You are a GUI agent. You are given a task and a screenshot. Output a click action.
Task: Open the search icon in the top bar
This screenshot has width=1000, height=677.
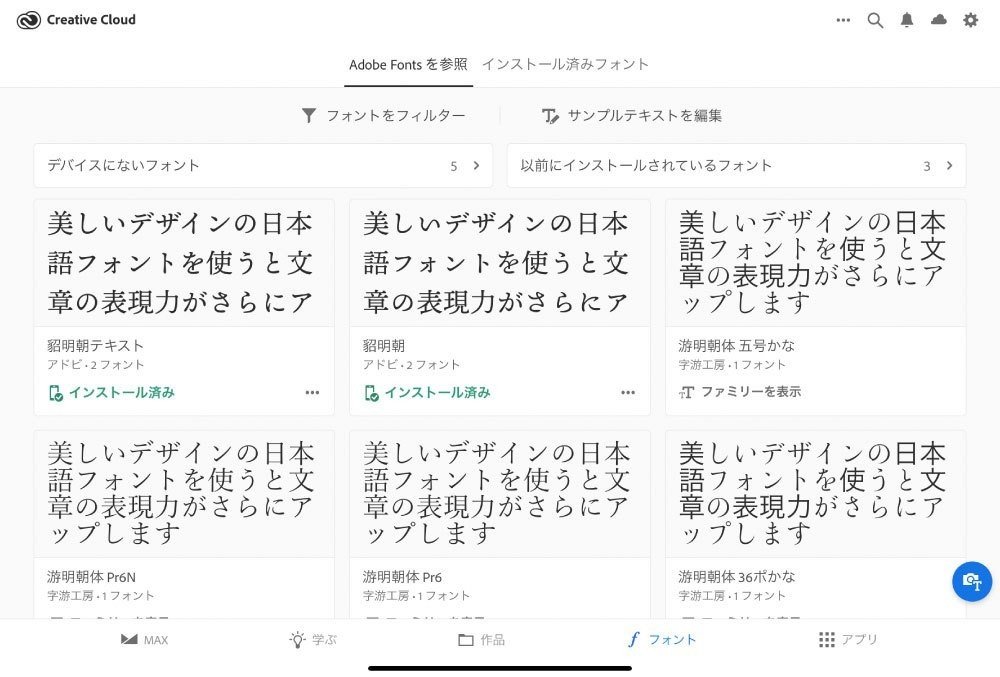[x=875, y=19]
